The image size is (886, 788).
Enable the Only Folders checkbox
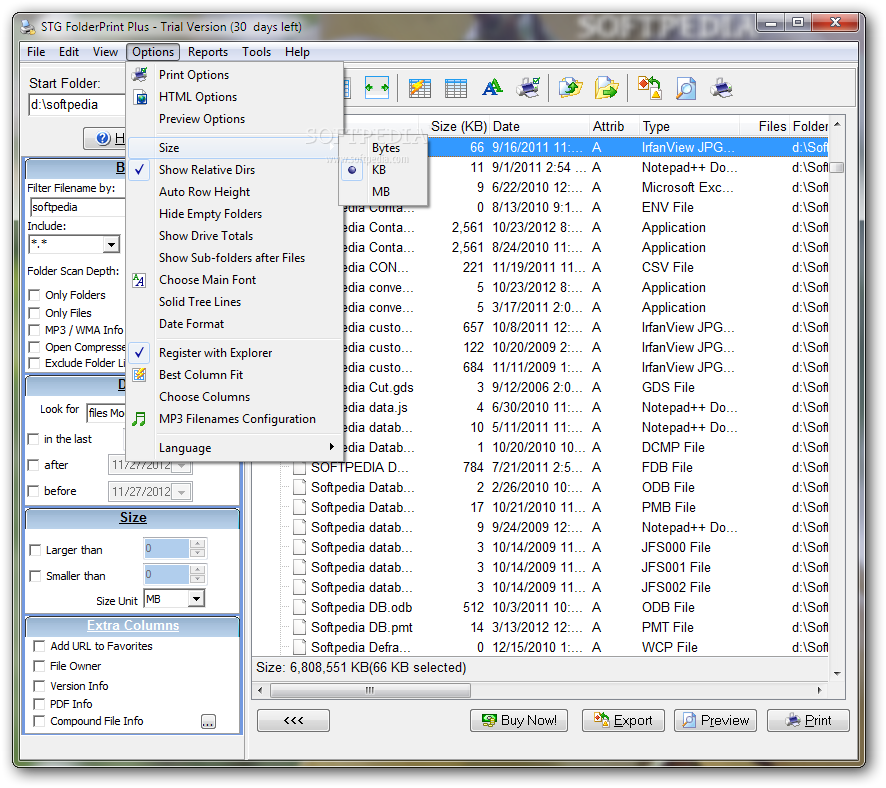35,295
